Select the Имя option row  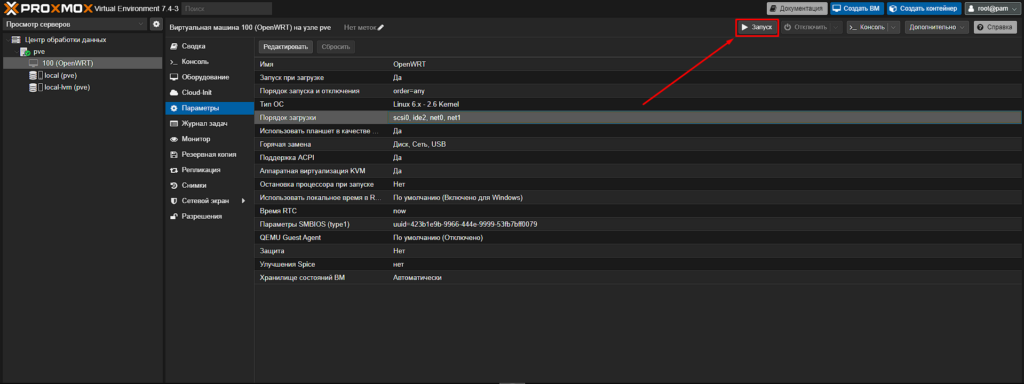(x=637, y=65)
